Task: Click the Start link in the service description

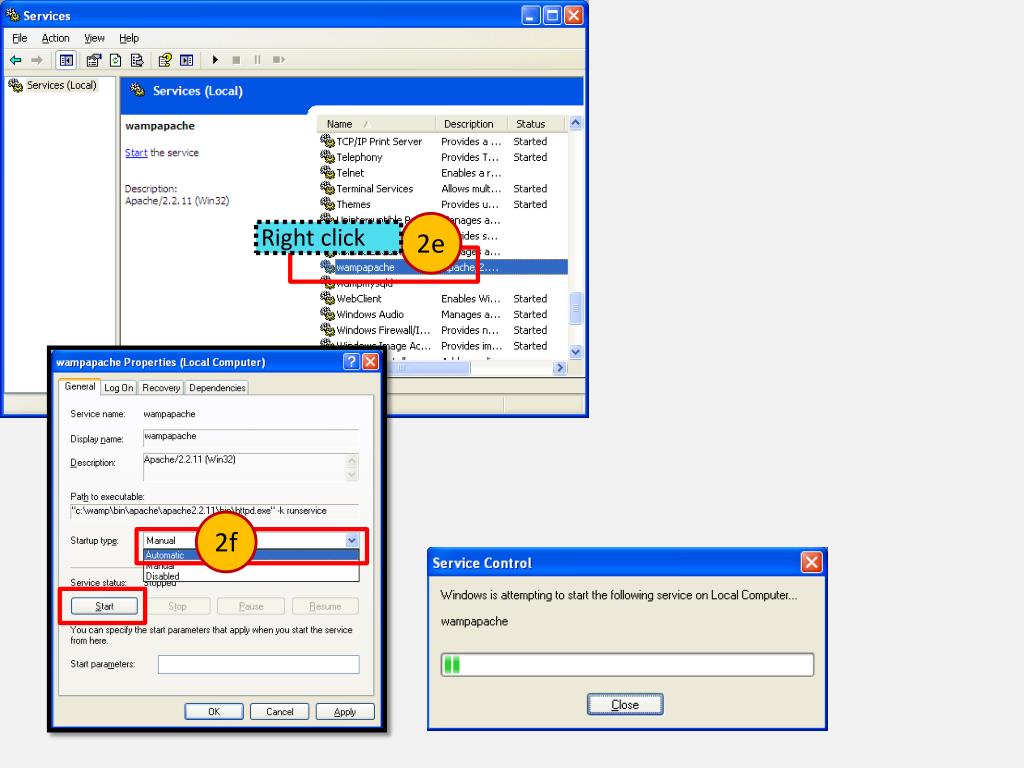Action: (x=136, y=153)
